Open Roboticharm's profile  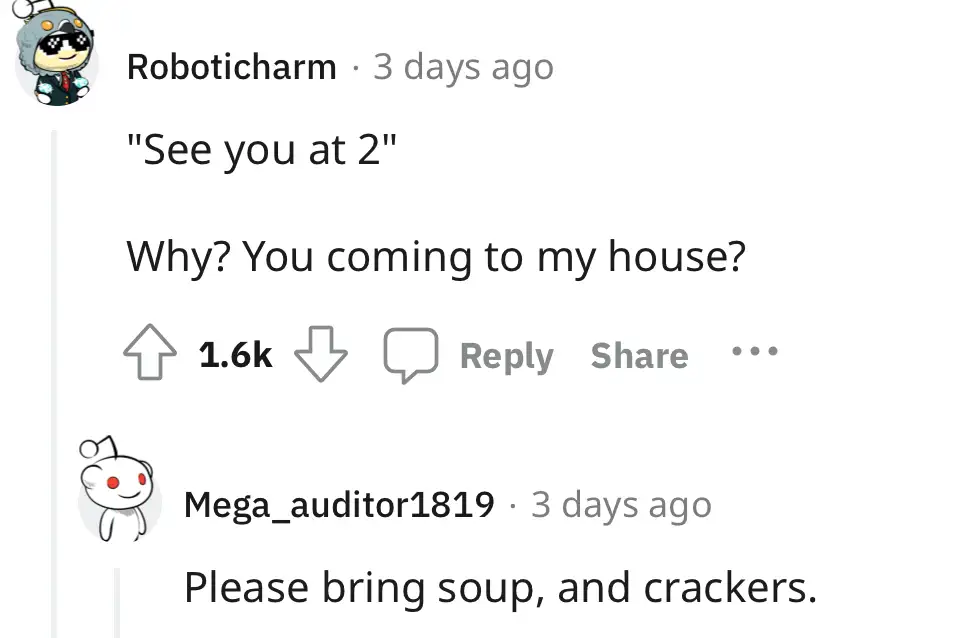[232, 67]
